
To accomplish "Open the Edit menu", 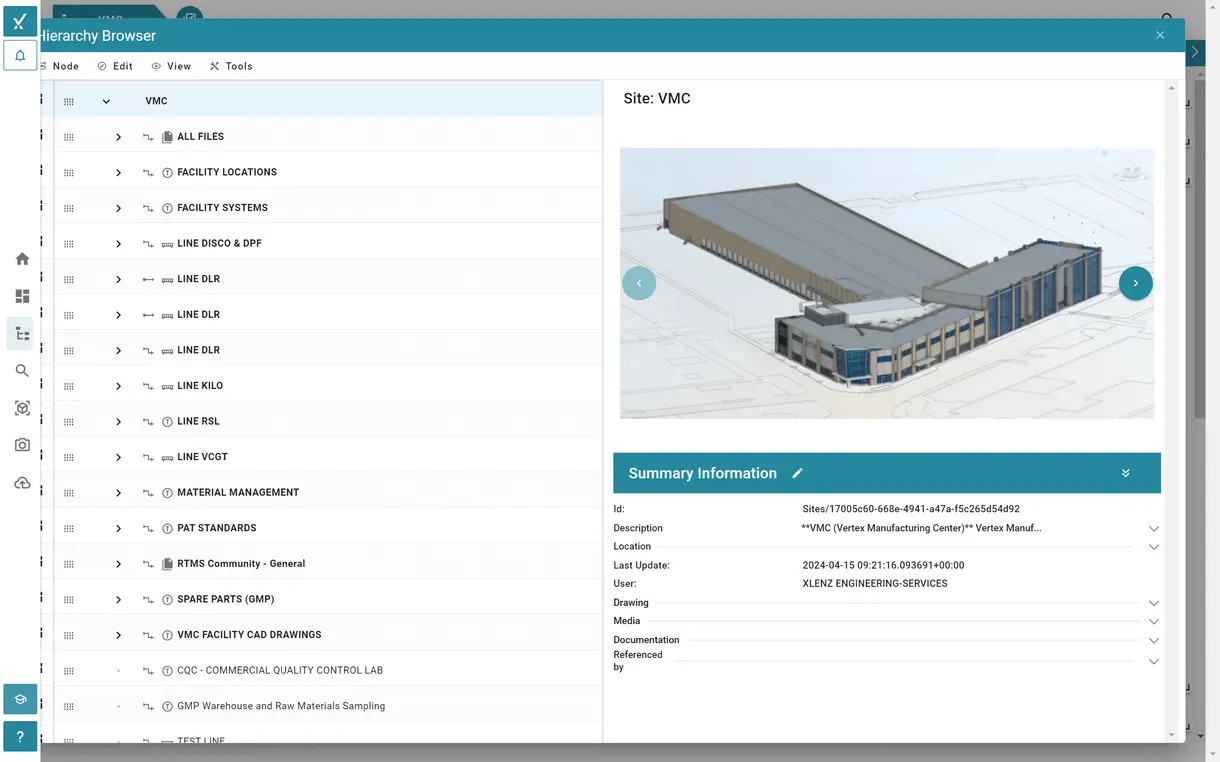I will click(115, 66).
